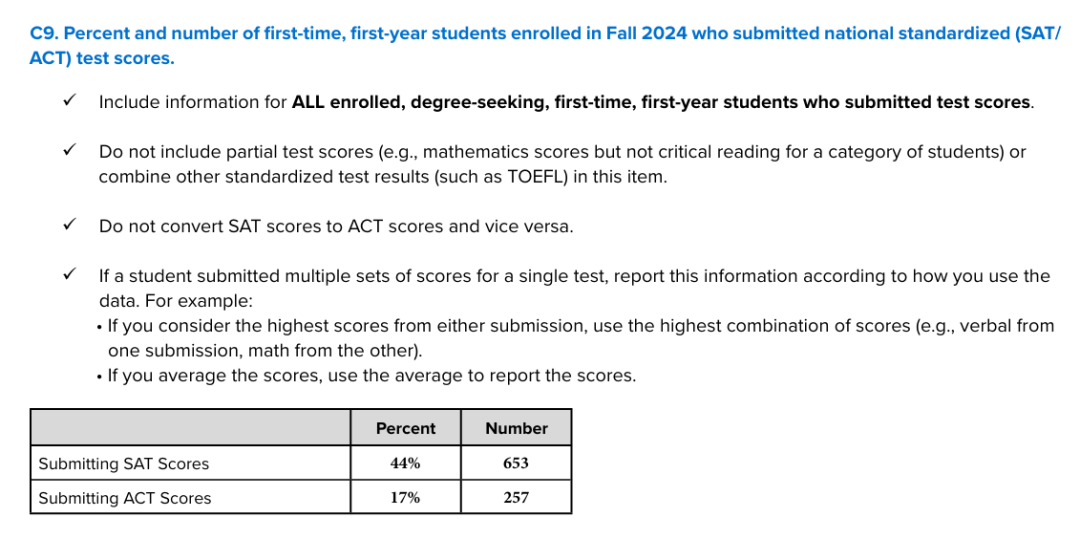The height and width of the screenshot is (539, 1080).
Task: Click the checkmark next to "Do not convert SAT scores"
Action: 69,225
